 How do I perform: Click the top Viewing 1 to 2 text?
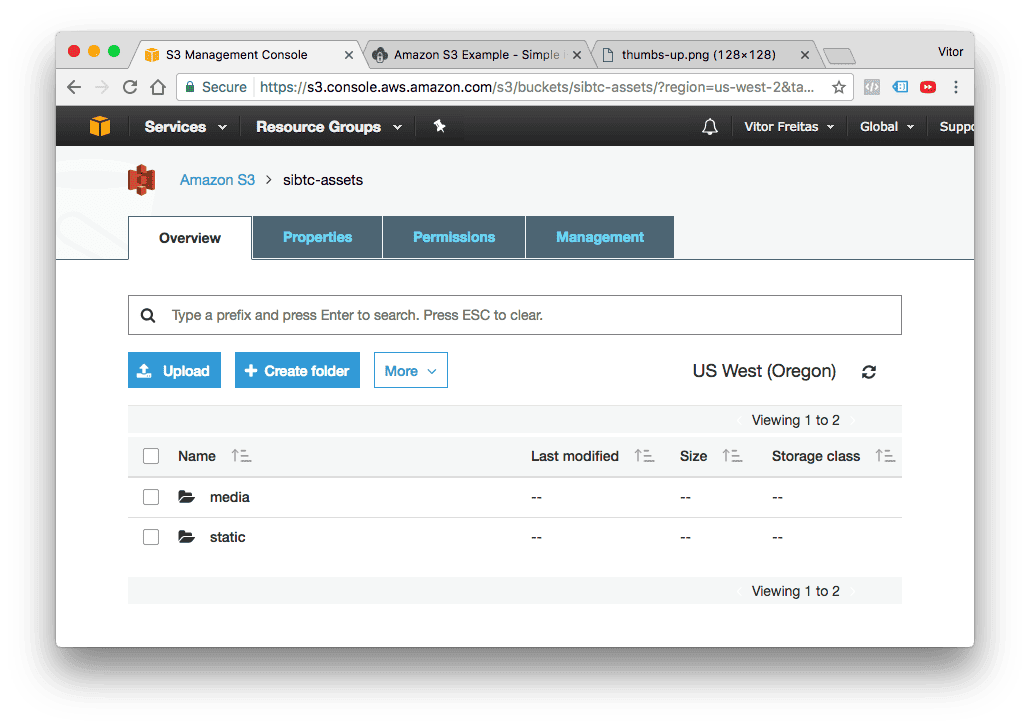tap(795, 420)
